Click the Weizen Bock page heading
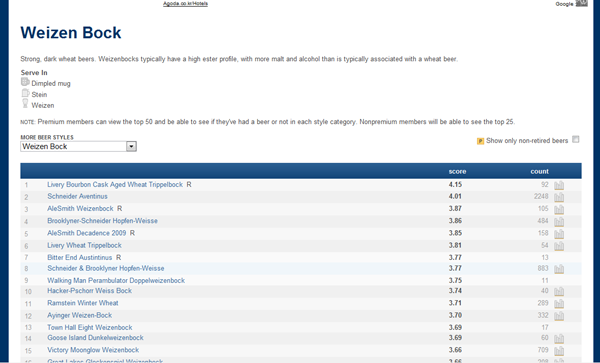Viewport: 600px width, 363px height. (x=71, y=33)
